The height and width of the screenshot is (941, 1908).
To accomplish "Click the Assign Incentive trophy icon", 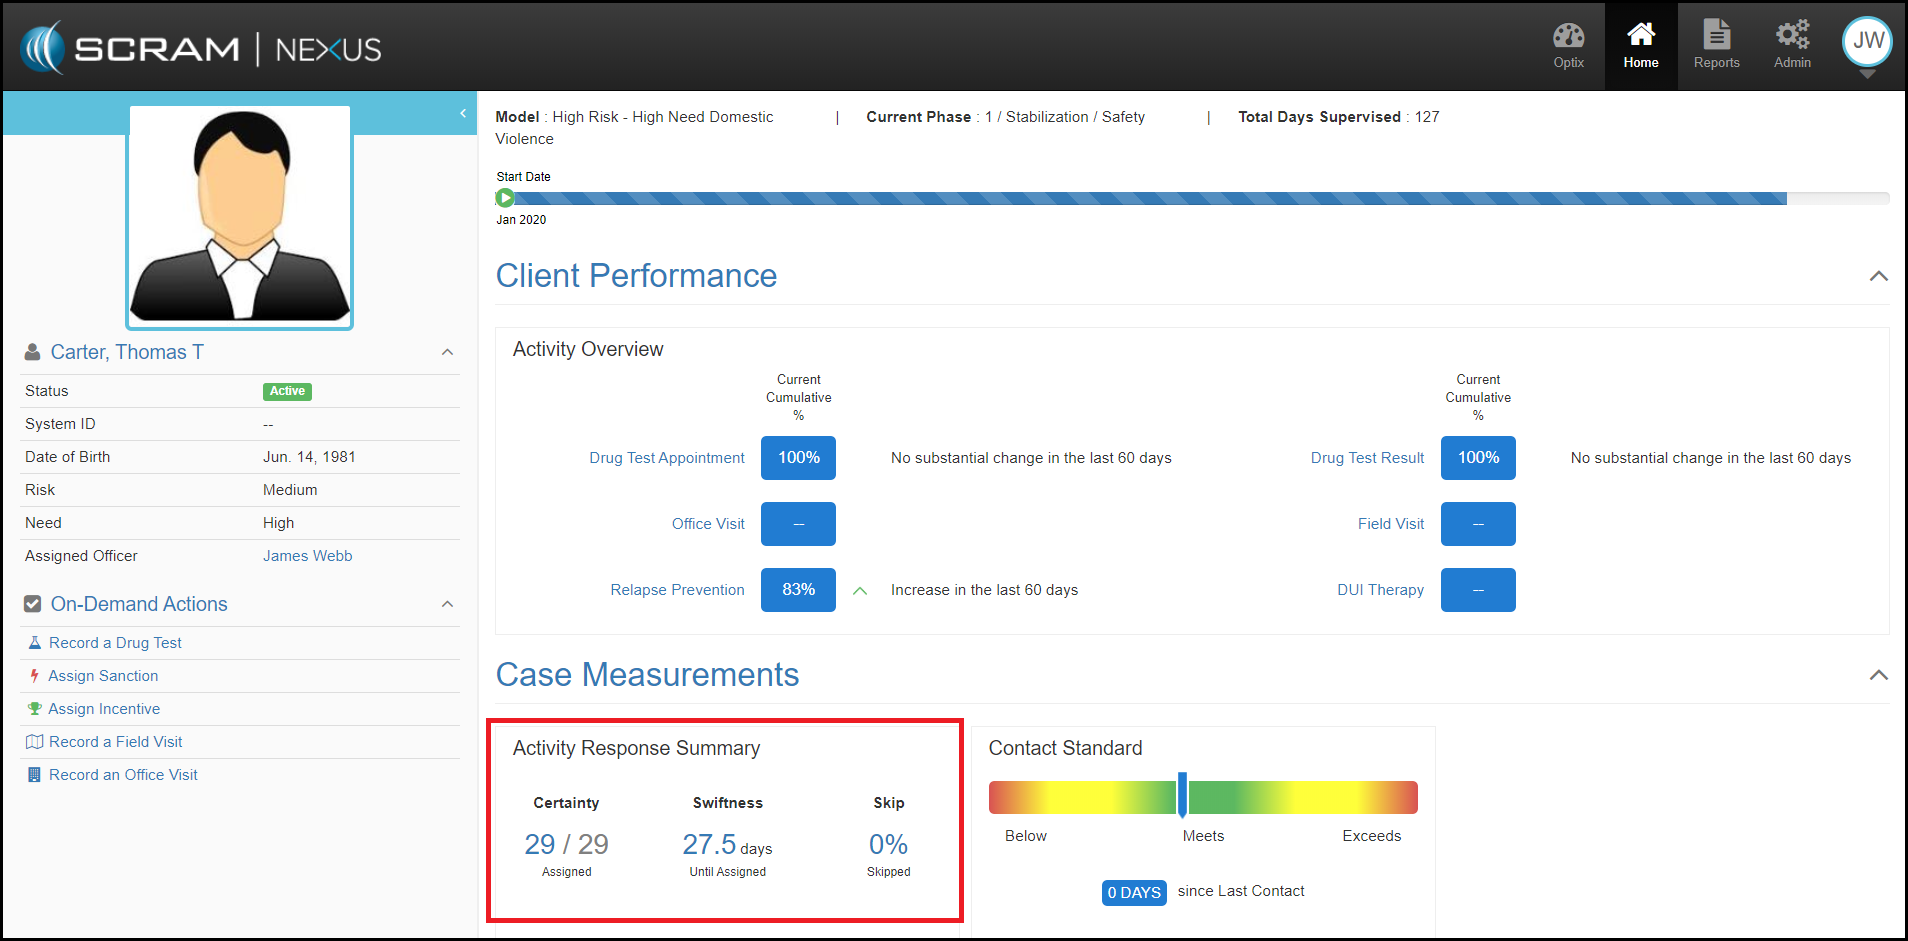I will pyautogui.click(x=35, y=709).
